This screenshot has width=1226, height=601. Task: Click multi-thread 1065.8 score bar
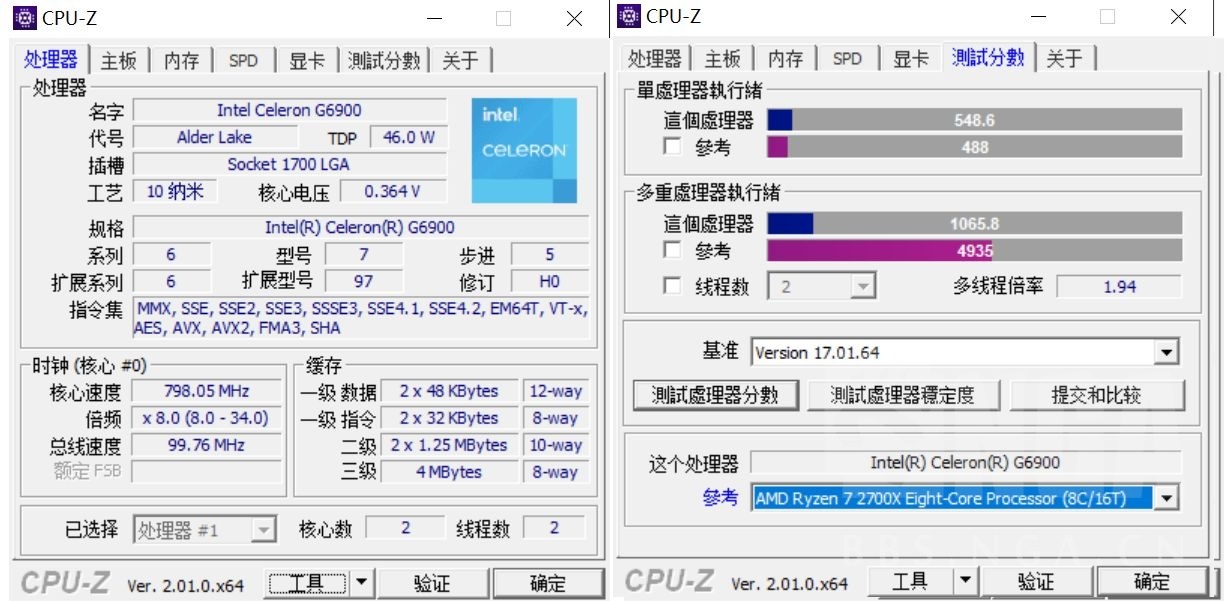pos(975,223)
